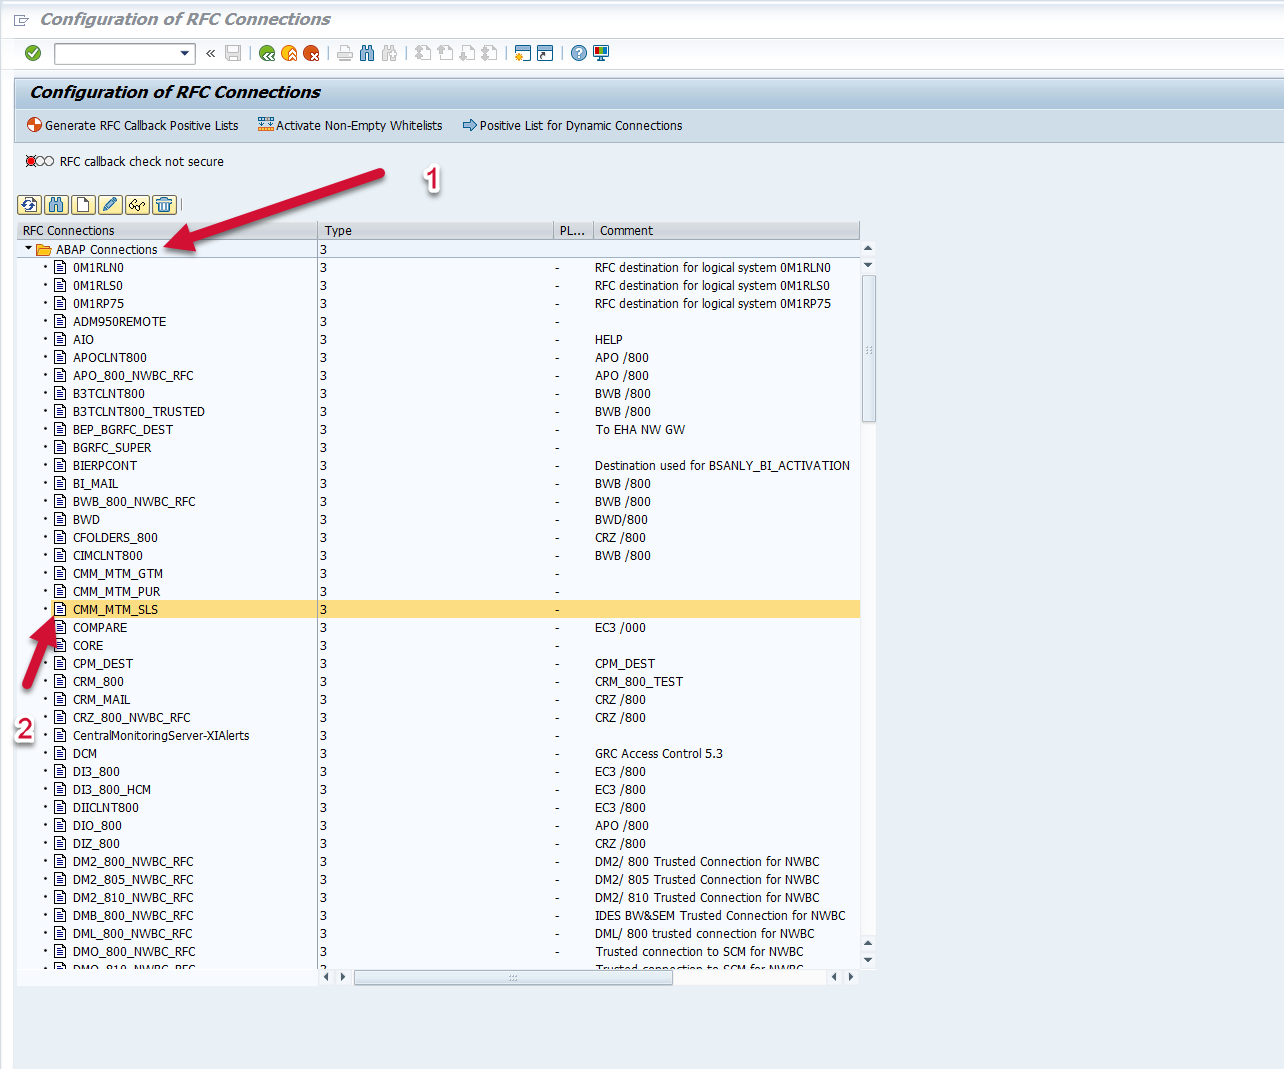
Task: Click the Change pencil icon
Action: pos(110,205)
